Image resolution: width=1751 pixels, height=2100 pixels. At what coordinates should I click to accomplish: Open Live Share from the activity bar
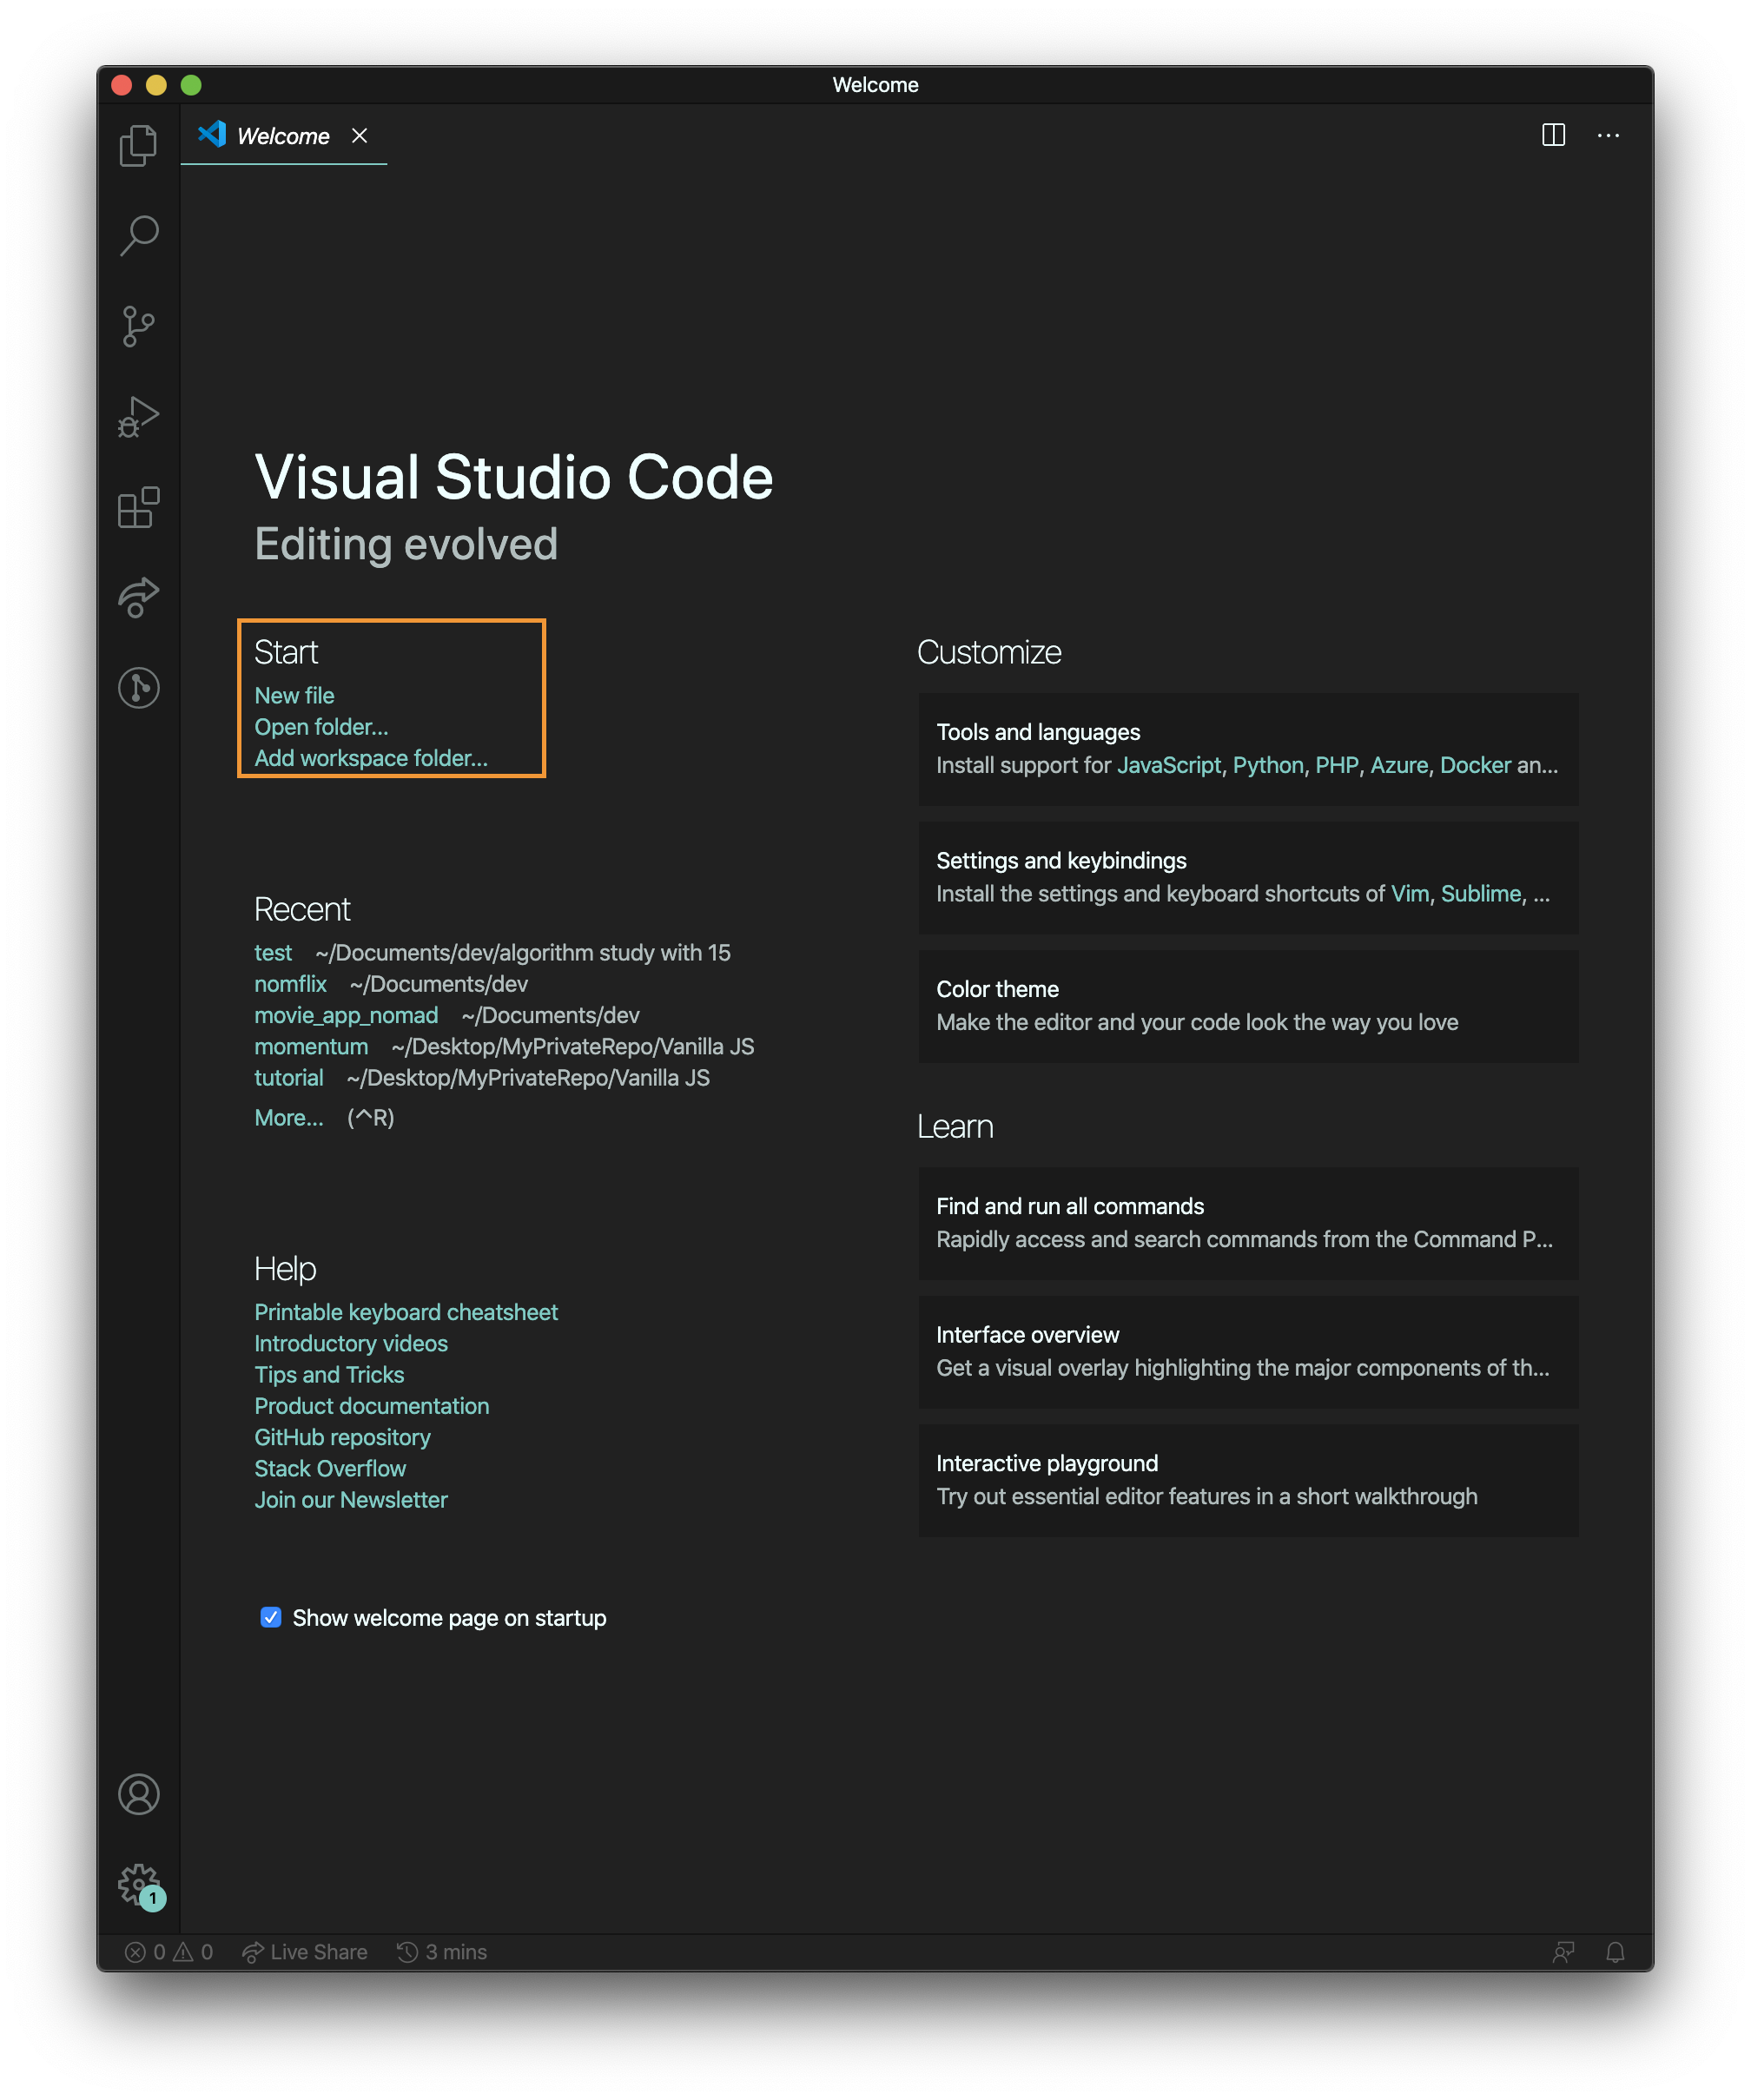click(138, 597)
